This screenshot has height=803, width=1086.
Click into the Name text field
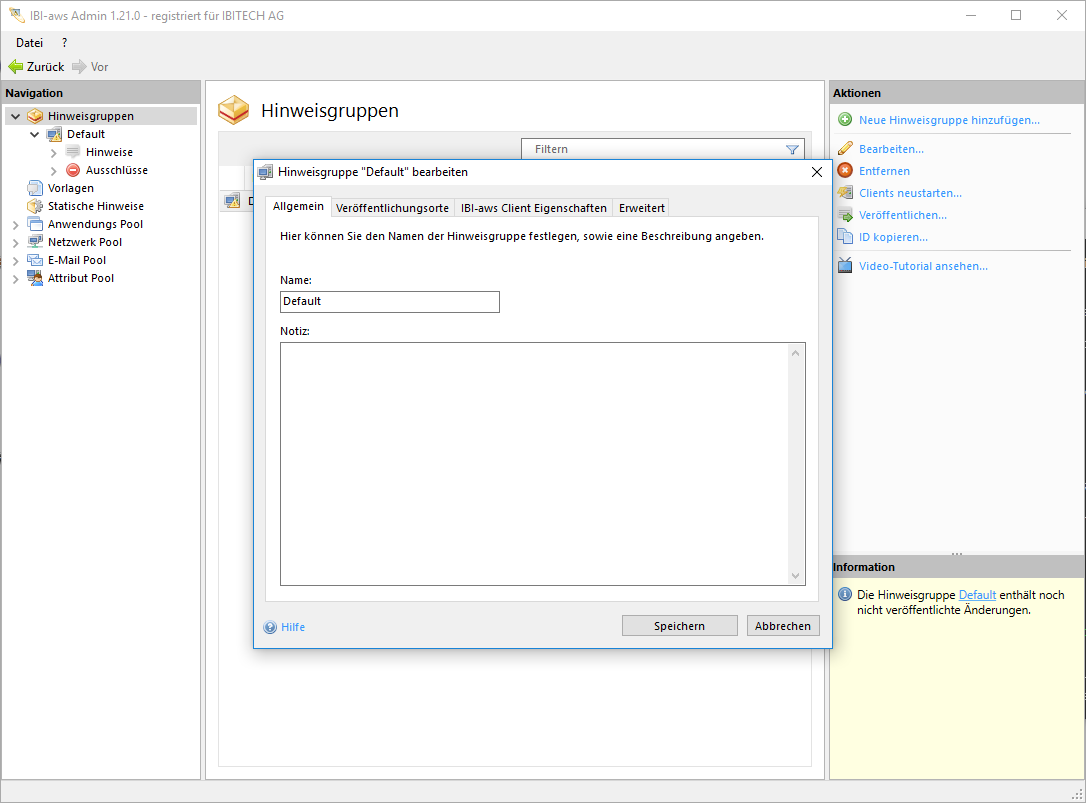390,302
